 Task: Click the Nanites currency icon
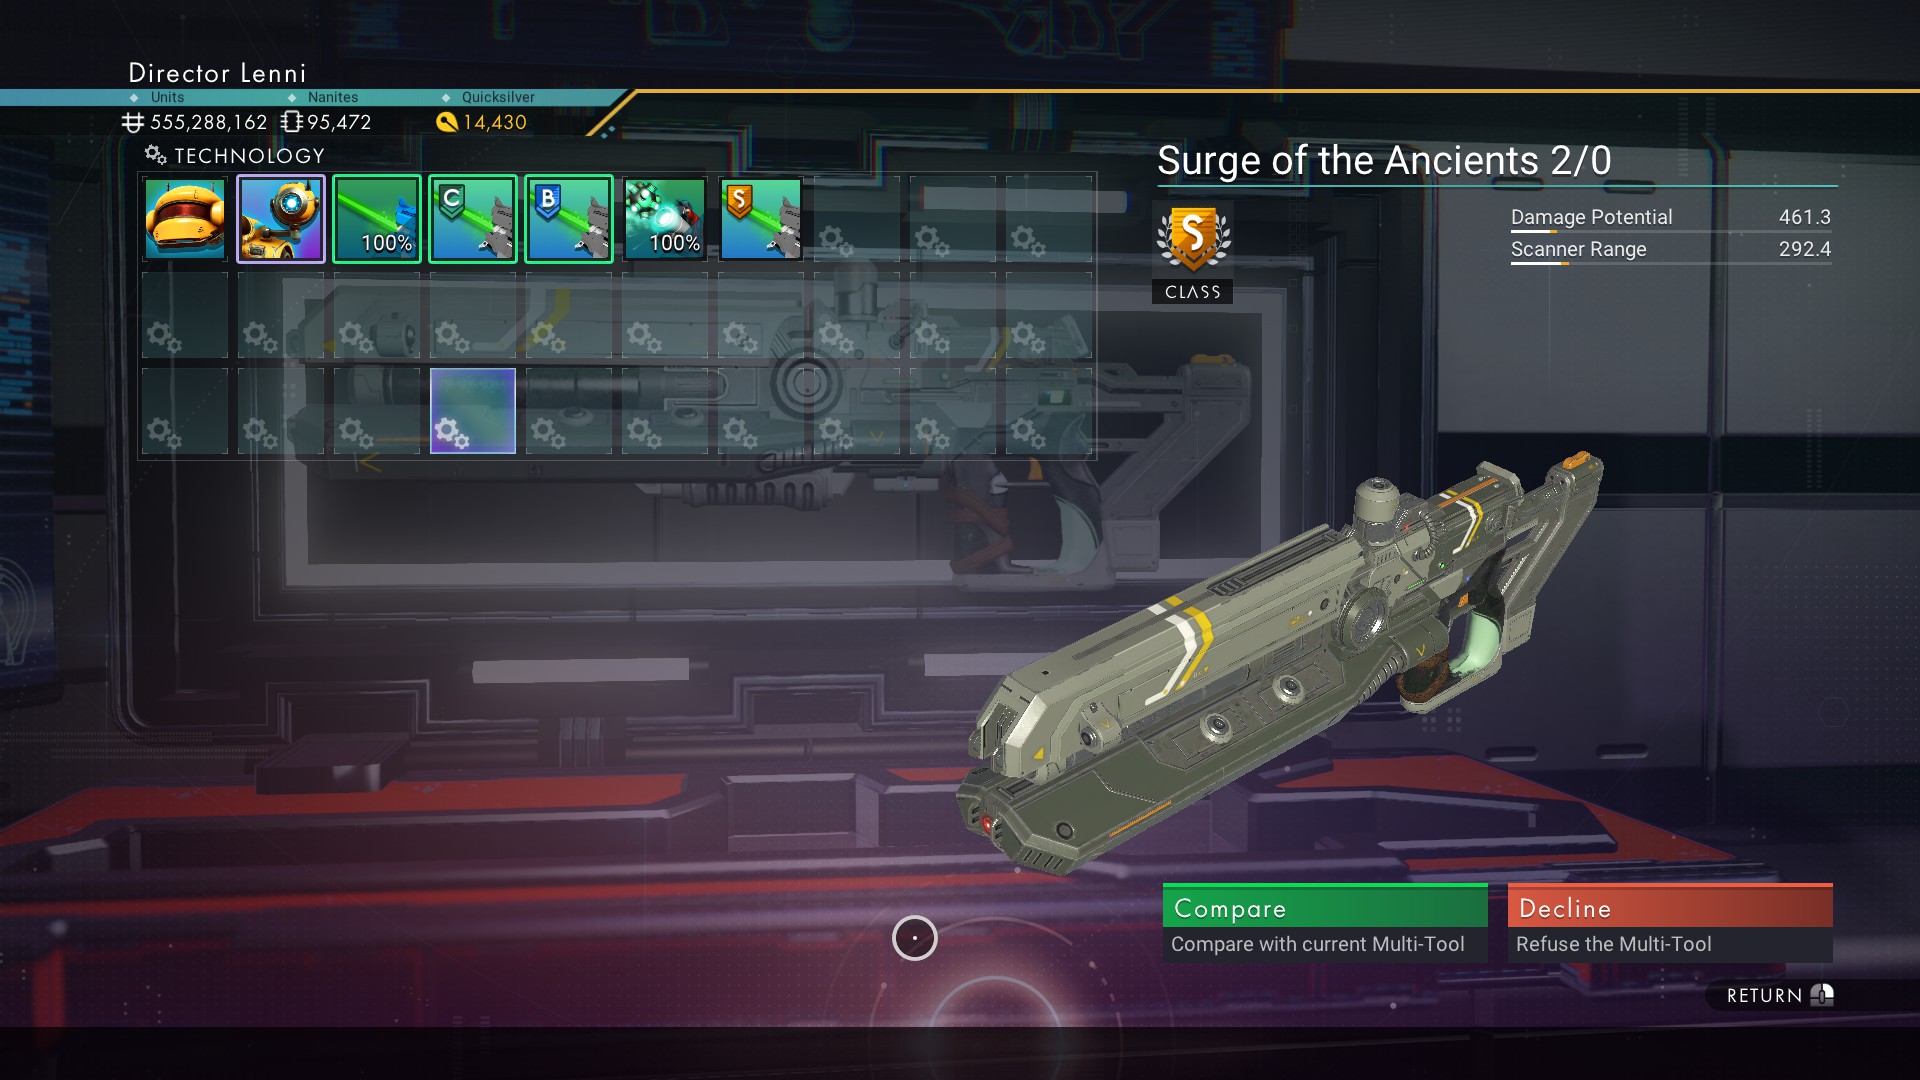coord(292,122)
